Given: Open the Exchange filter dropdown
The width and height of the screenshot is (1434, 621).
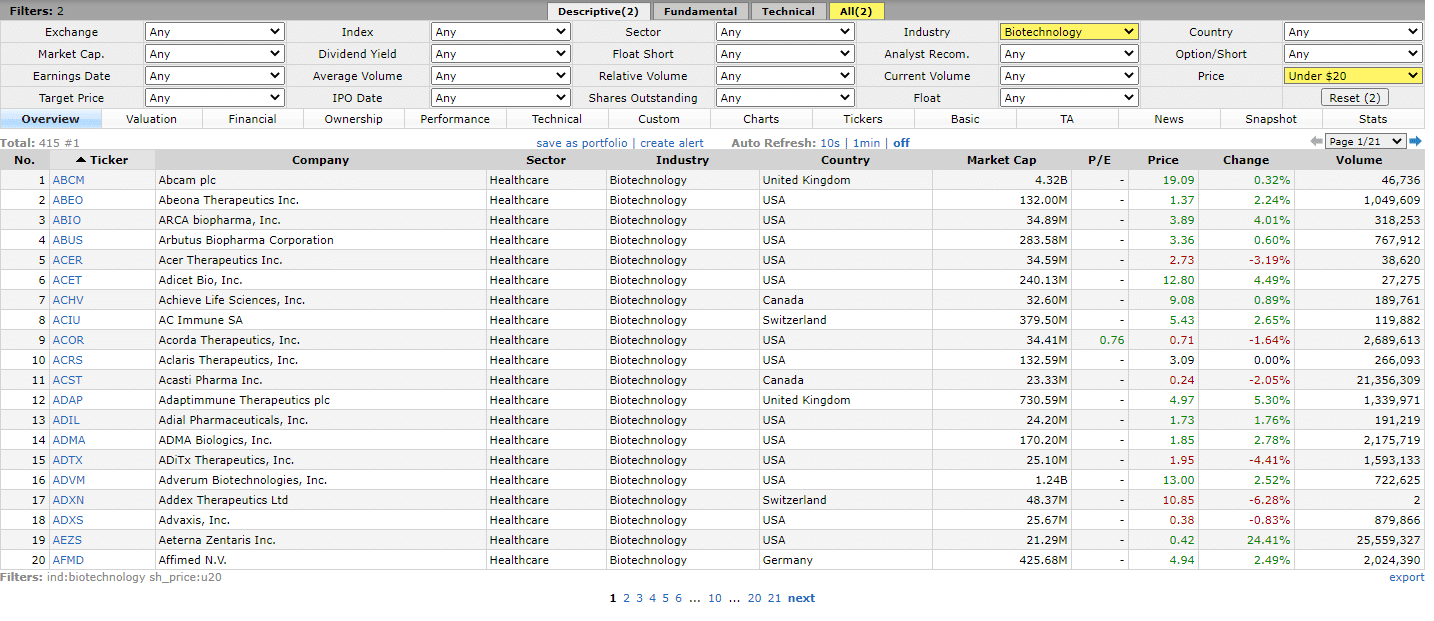Looking at the screenshot, I should click(x=215, y=32).
